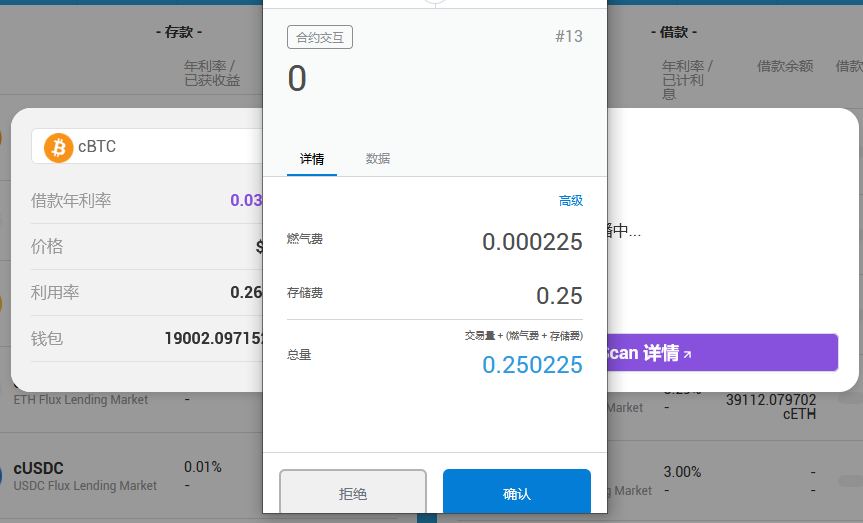Click the 合约交互 contract interaction badge
Screen dimensions: 863x523
[320, 37]
